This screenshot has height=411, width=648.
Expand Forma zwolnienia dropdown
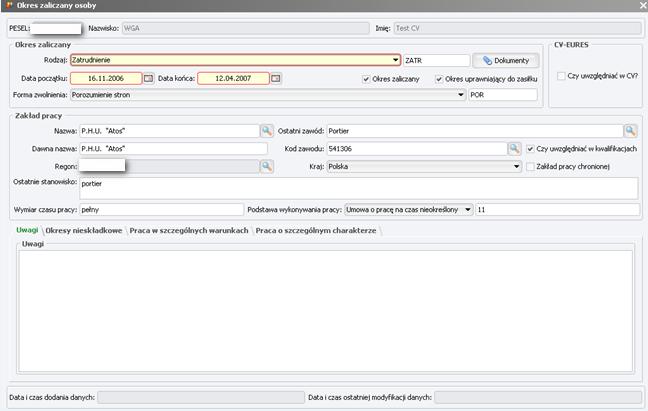[x=460, y=95]
